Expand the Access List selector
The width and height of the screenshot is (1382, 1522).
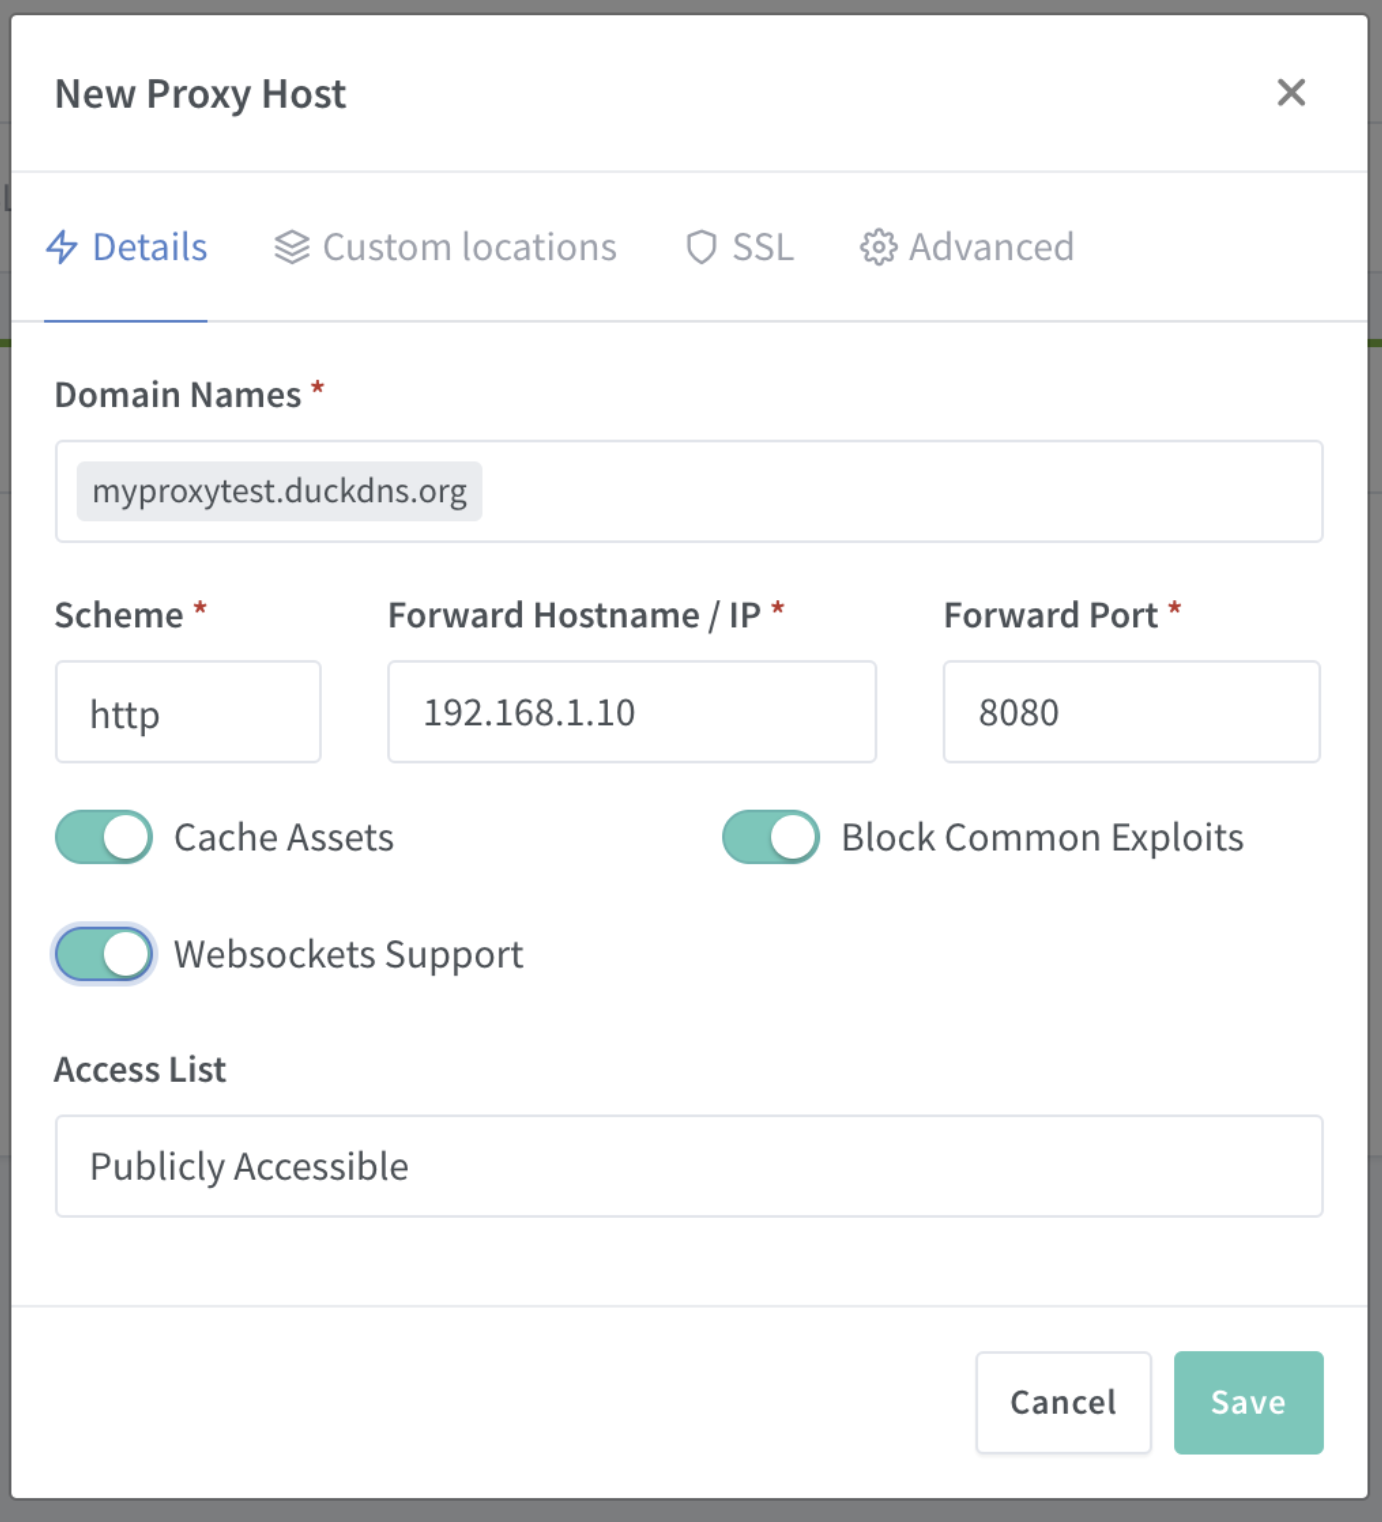point(688,1166)
